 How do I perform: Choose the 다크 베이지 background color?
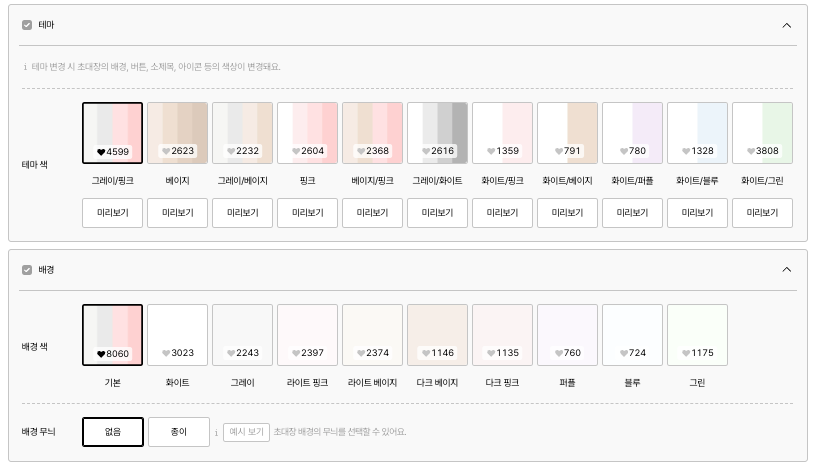tap(438, 335)
